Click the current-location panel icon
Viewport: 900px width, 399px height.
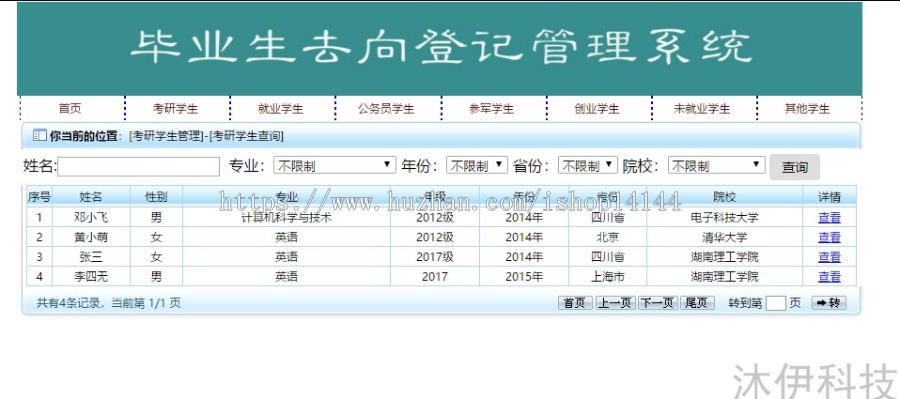pos(40,136)
